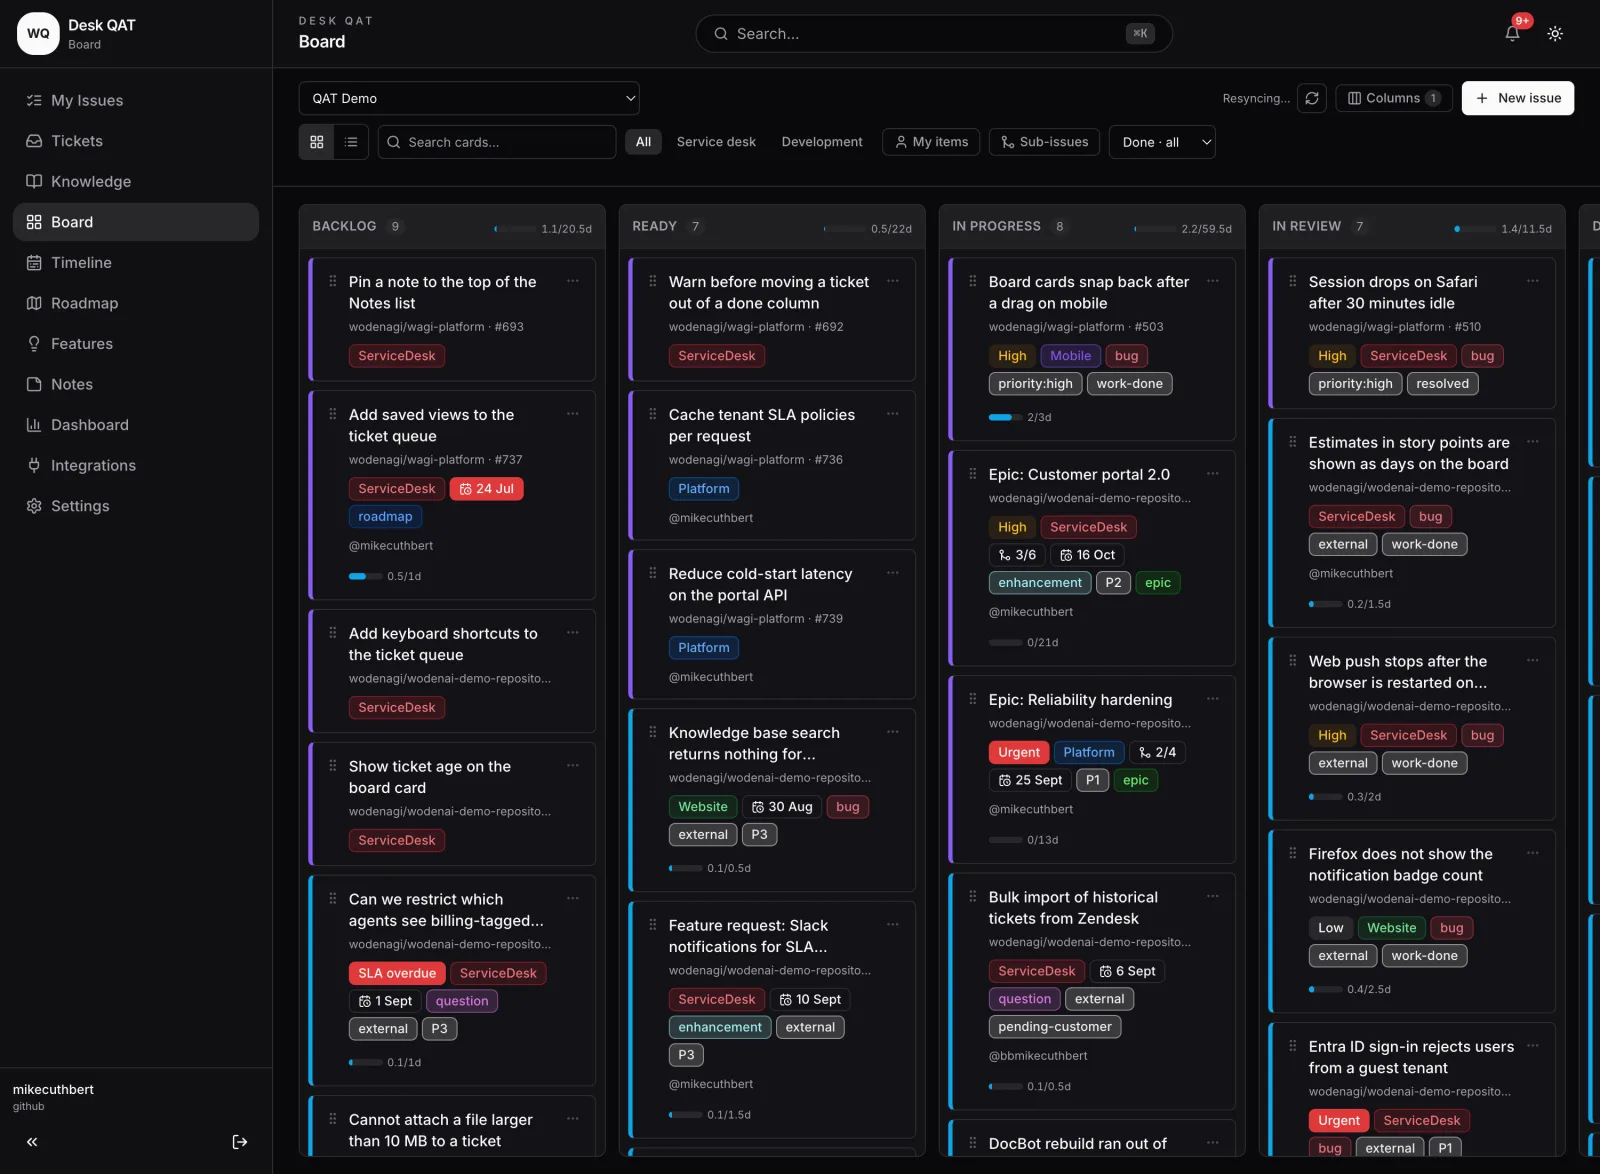Toggle the light/dark theme sun icon
This screenshot has height=1174, width=1600.
[x=1555, y=33]
